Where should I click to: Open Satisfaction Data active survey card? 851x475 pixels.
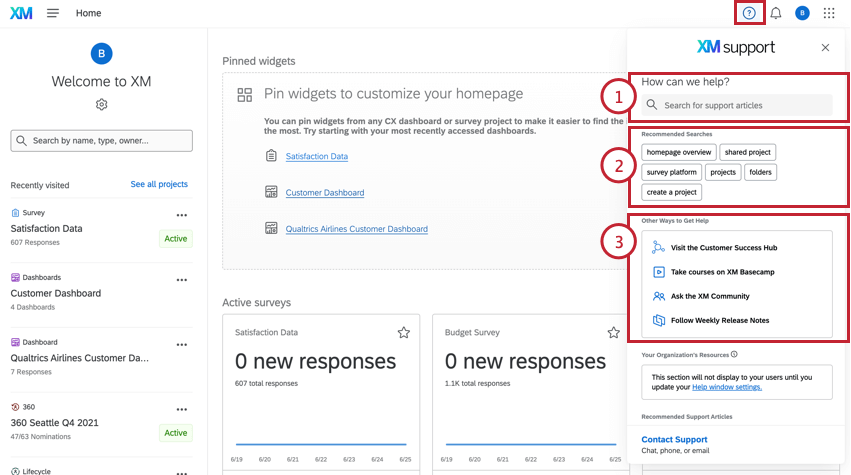[x=321, y=394]
